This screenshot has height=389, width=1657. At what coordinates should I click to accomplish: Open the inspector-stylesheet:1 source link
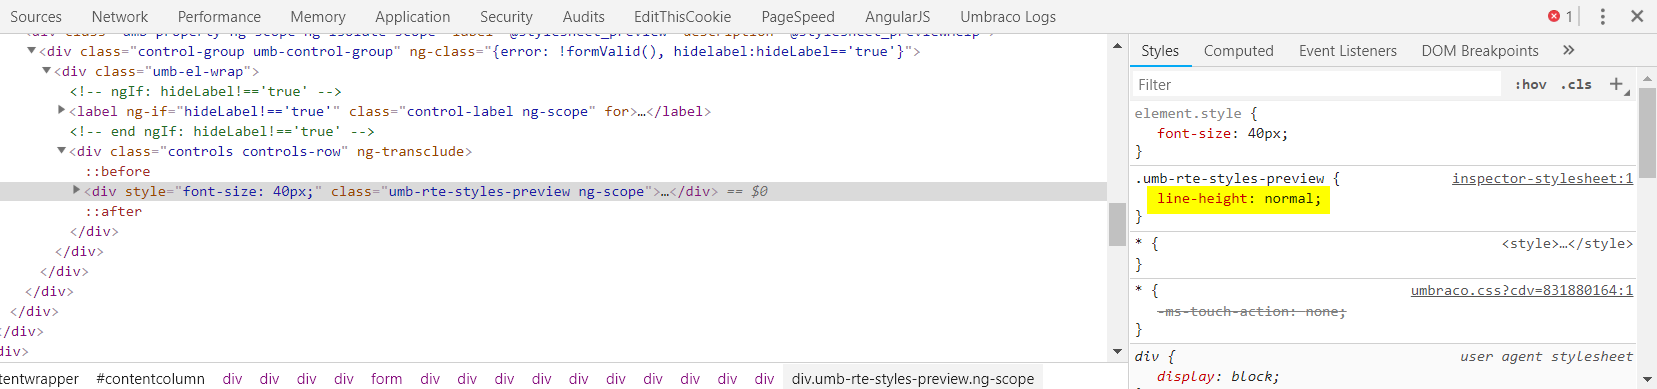point(1542,178)
